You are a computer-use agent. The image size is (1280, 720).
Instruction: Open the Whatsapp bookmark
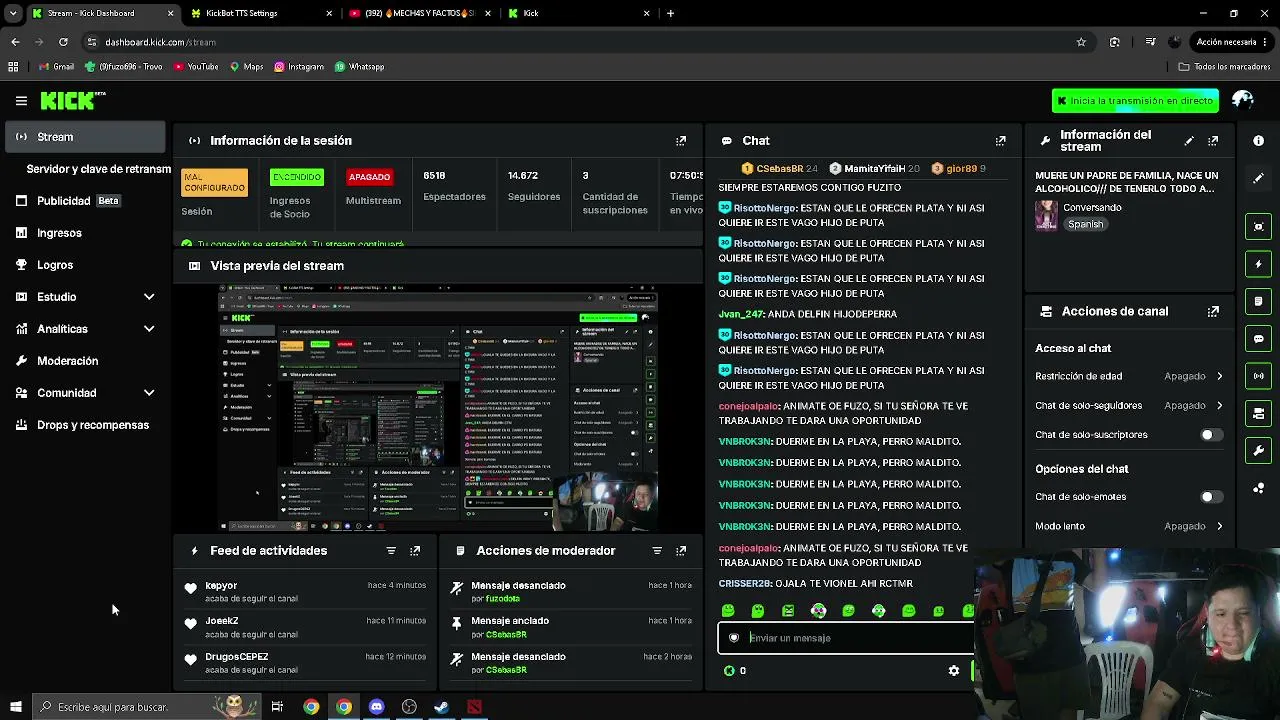[359, 67]
